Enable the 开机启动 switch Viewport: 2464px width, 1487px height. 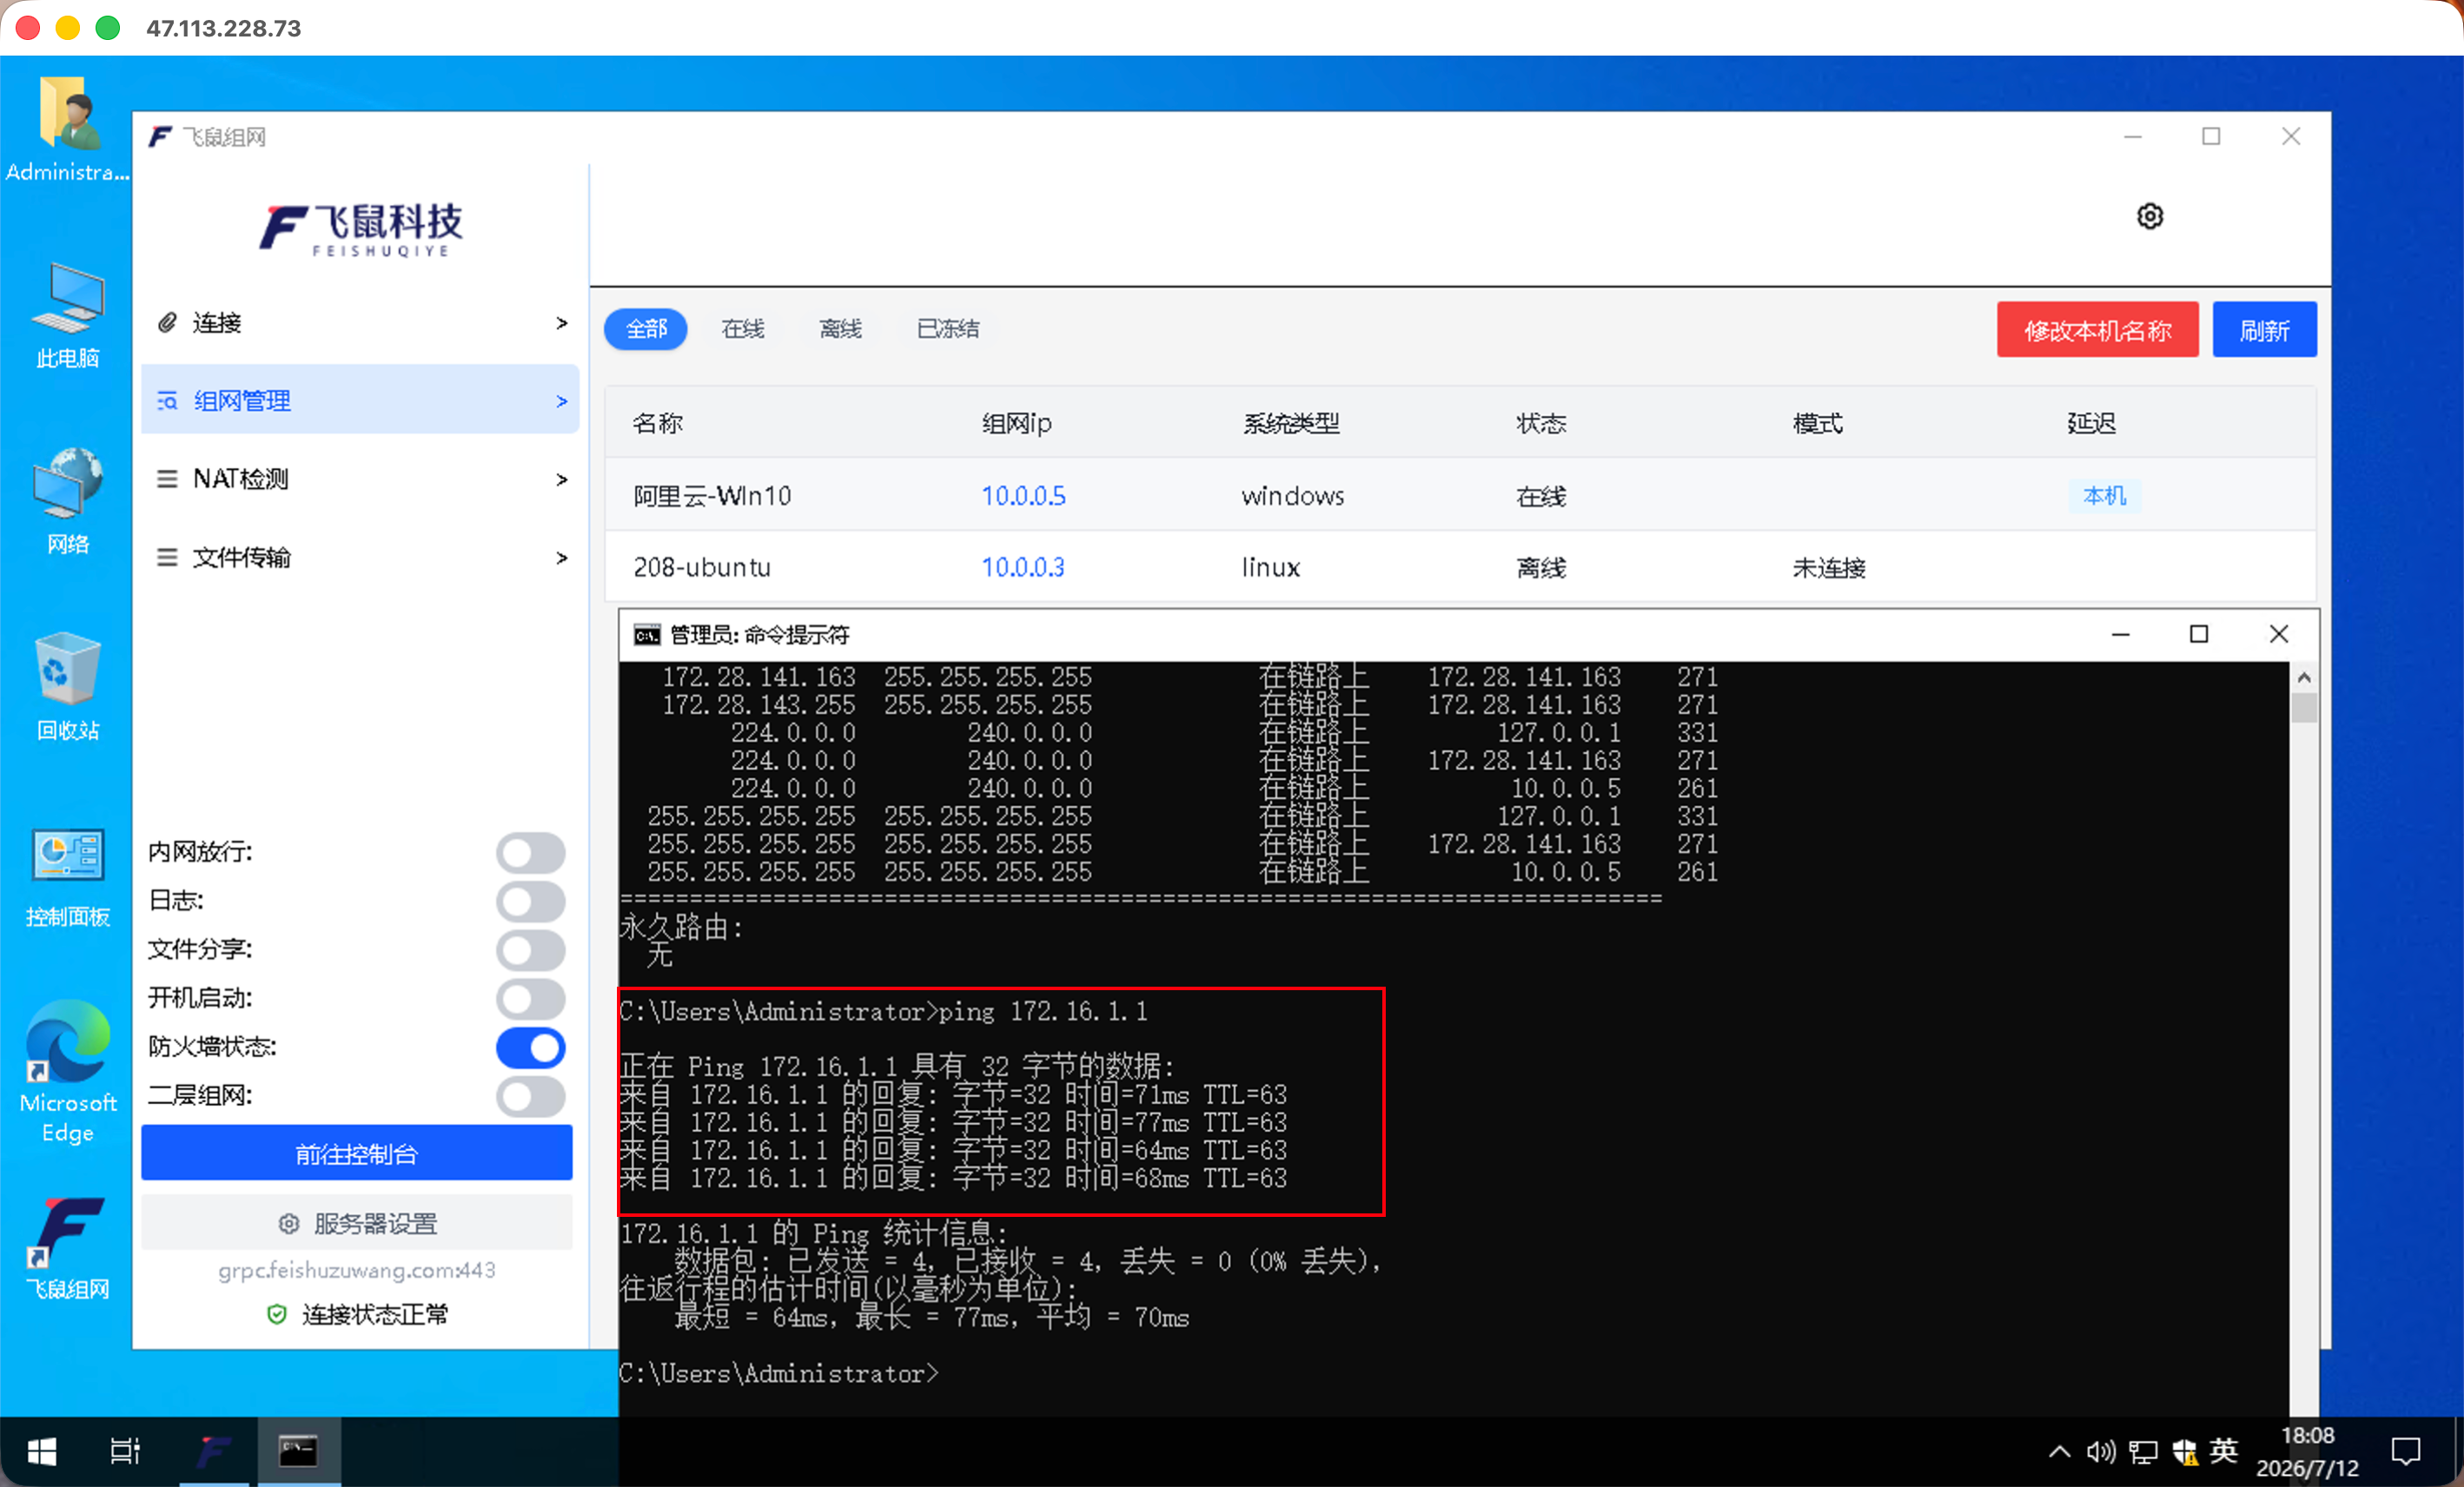[531, 999]
